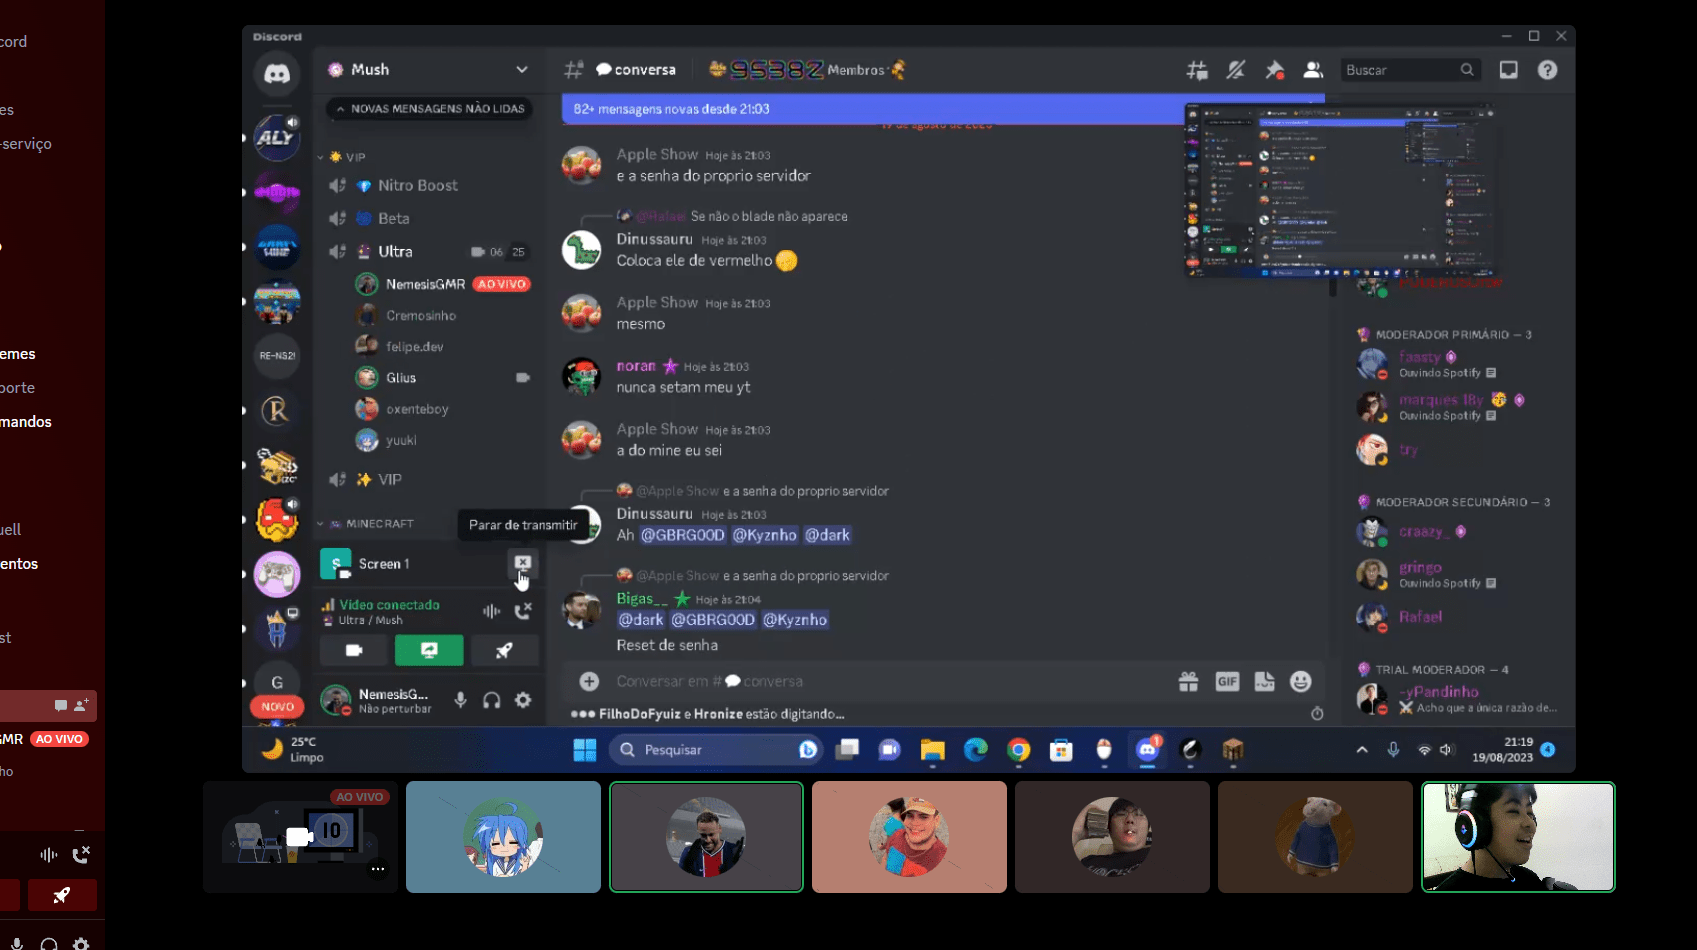The width and height of the screenshot is (1697, 950).
Task: Toggle conversa channel notification mute bell
Action: pos(1236,70)
